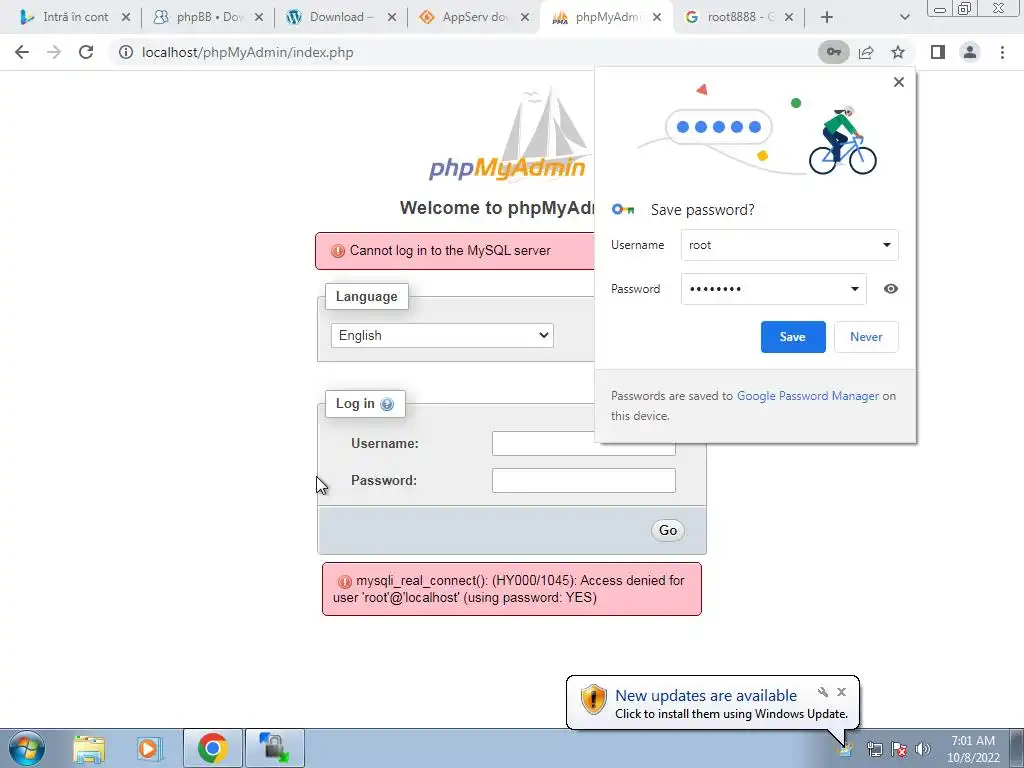
Task: Close the phpMyAdmin tab
Action: tap(657, 18)
